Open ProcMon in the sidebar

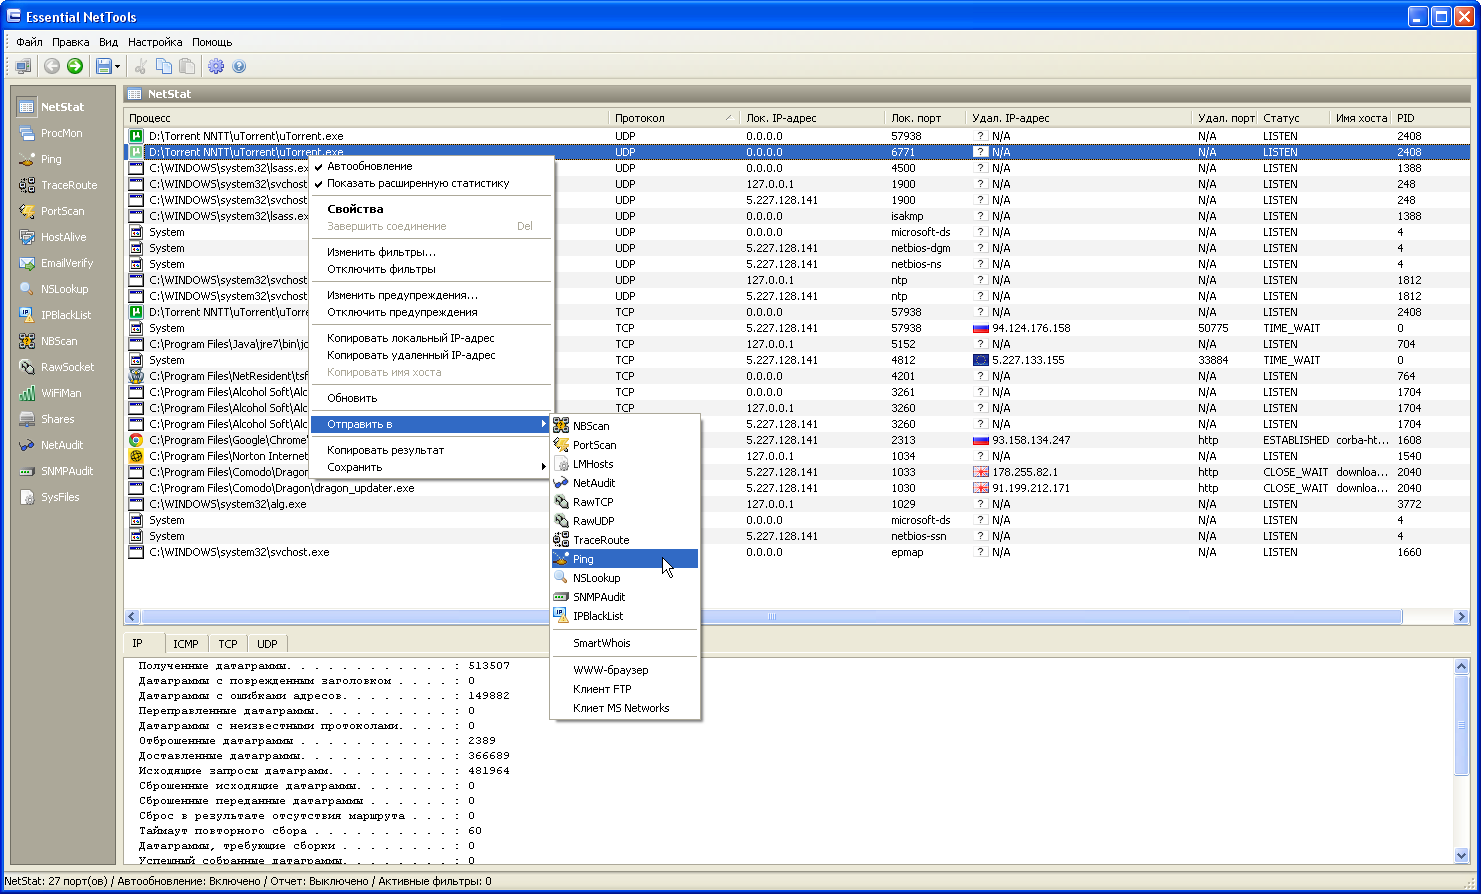point(52,133)
